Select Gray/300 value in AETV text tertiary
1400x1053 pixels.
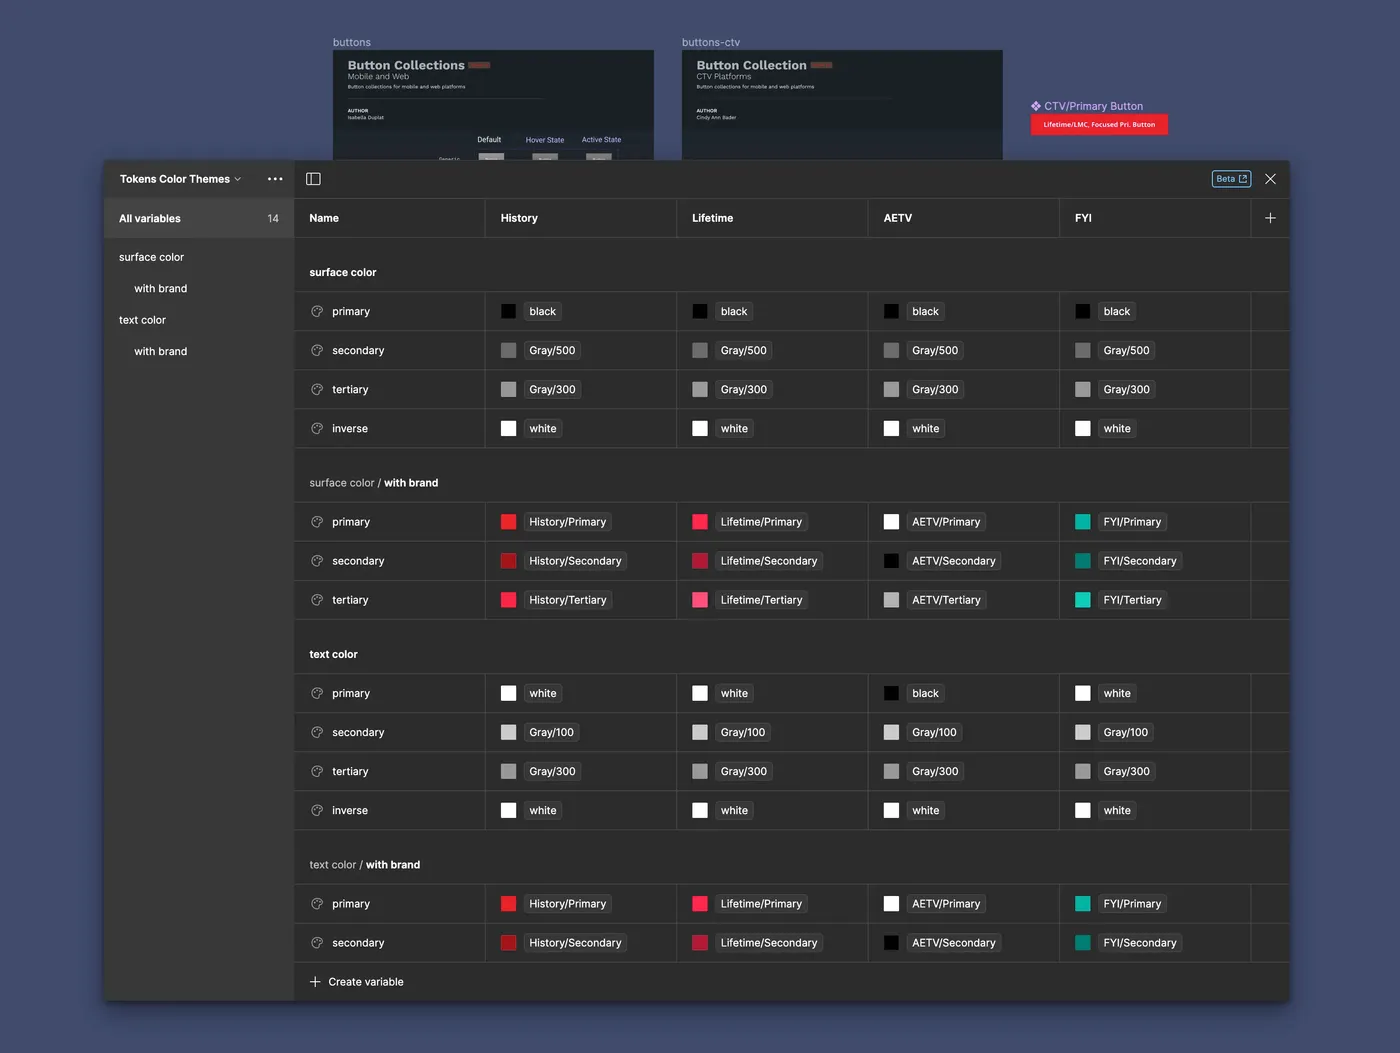pyautogui.click(x=935, y=771)
